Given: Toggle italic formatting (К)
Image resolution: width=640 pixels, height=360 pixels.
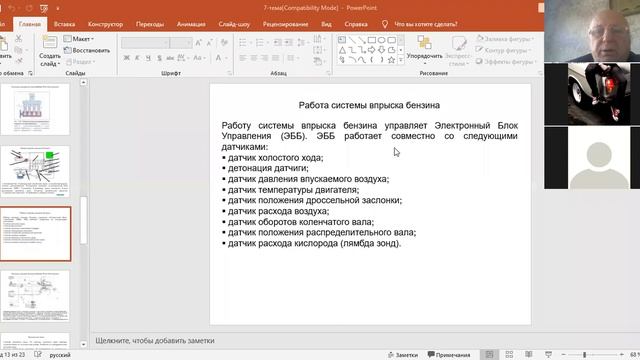Looking at the screenshot, I should [x=138, y=58].
